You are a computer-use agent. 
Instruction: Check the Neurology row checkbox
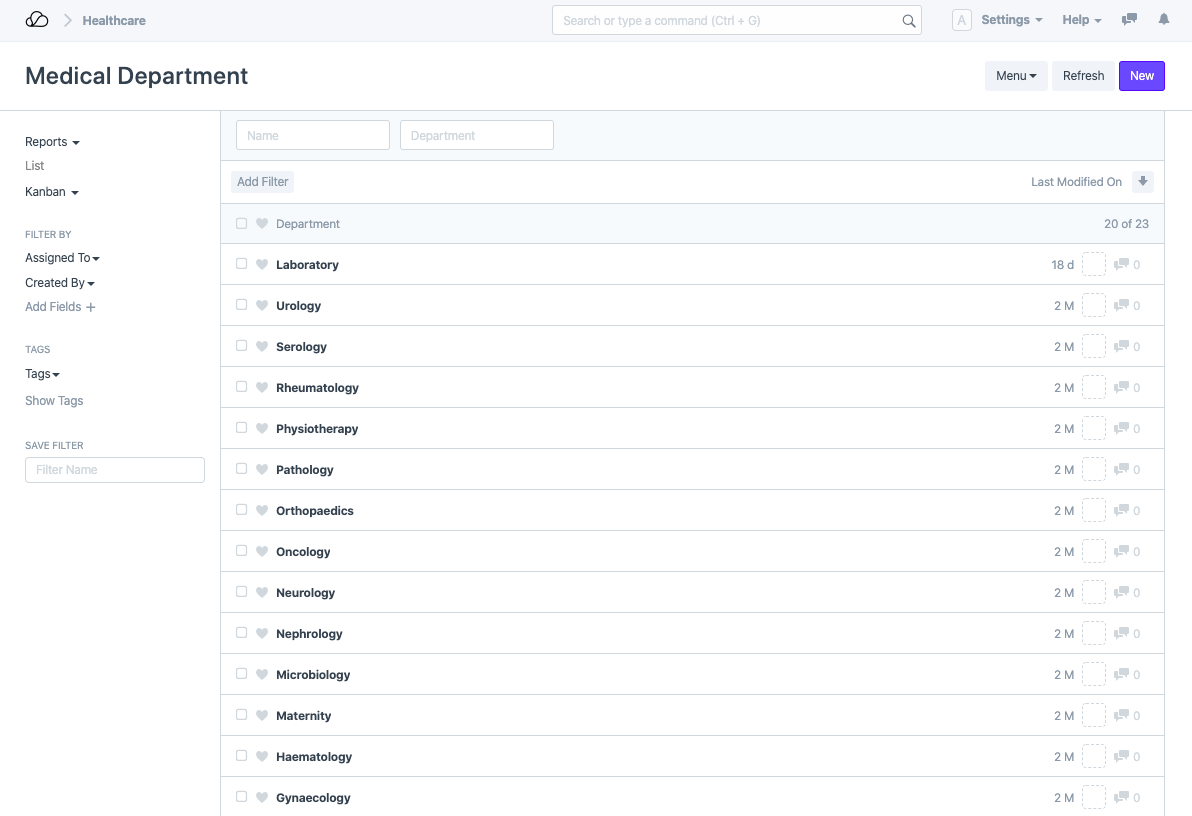(241, 592)
